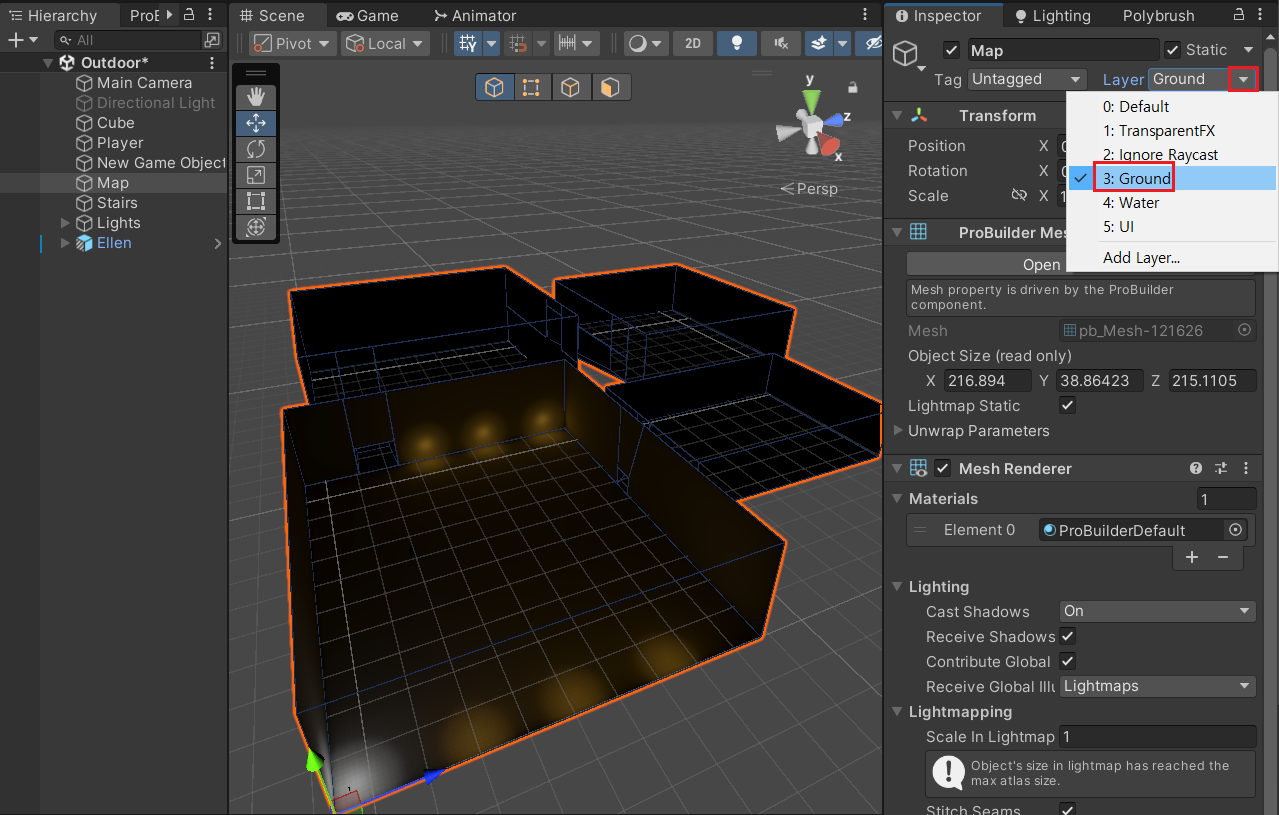Add a material slot with plus button
This screenshot has width=1279, height=815.
[1192, 557]
